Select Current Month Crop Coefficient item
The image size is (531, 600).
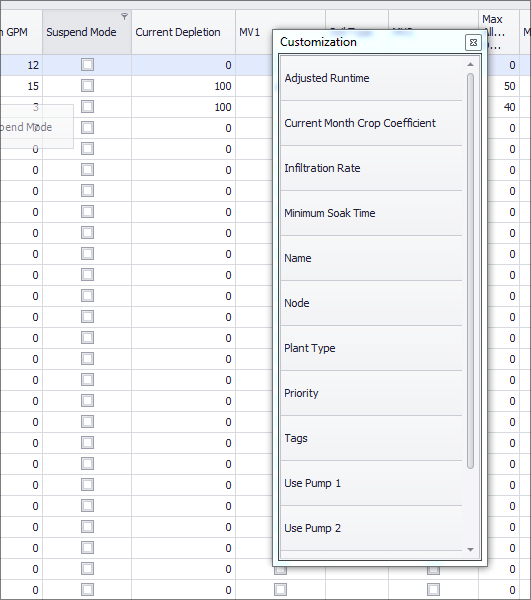pos(371,123)
